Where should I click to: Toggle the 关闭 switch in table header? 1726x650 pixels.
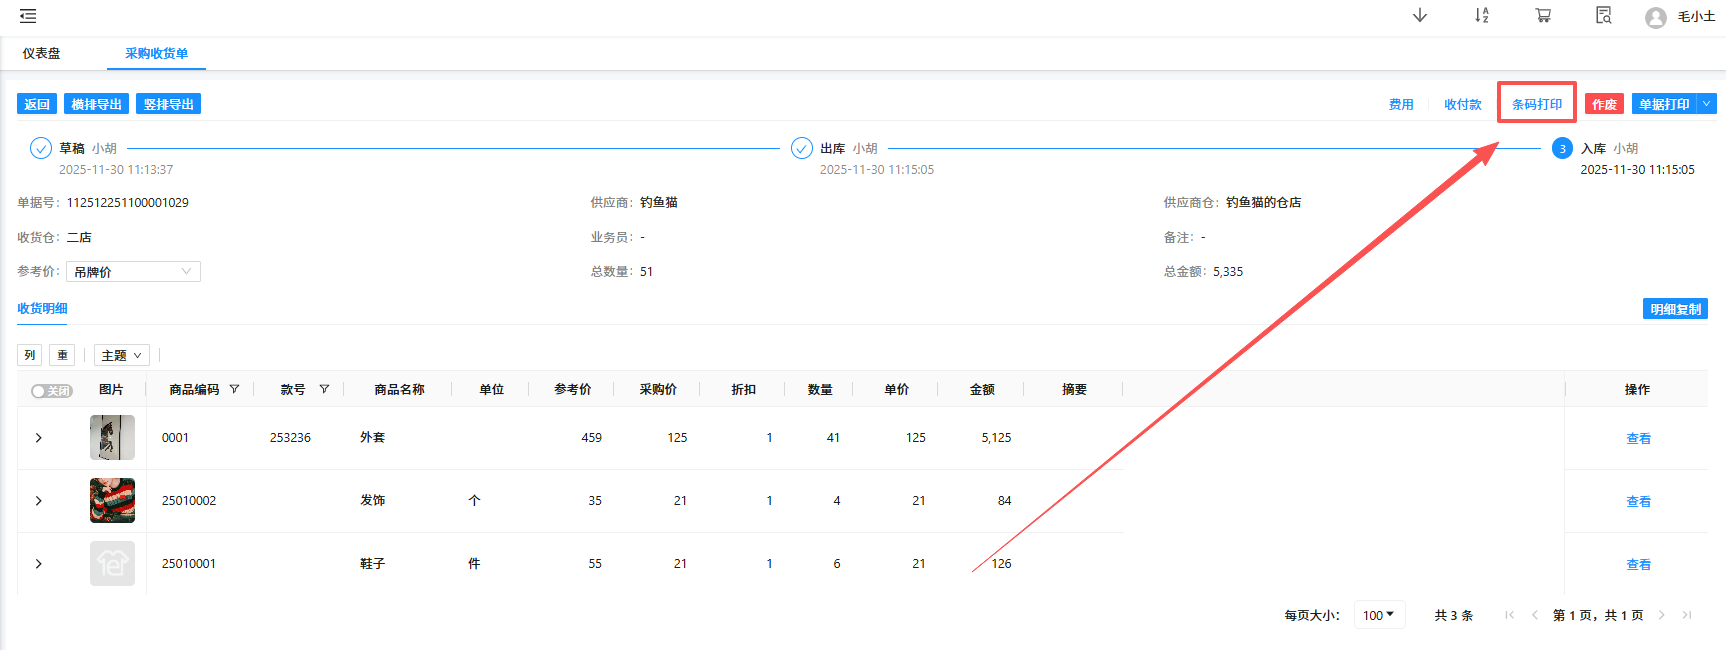click(51, 391)
